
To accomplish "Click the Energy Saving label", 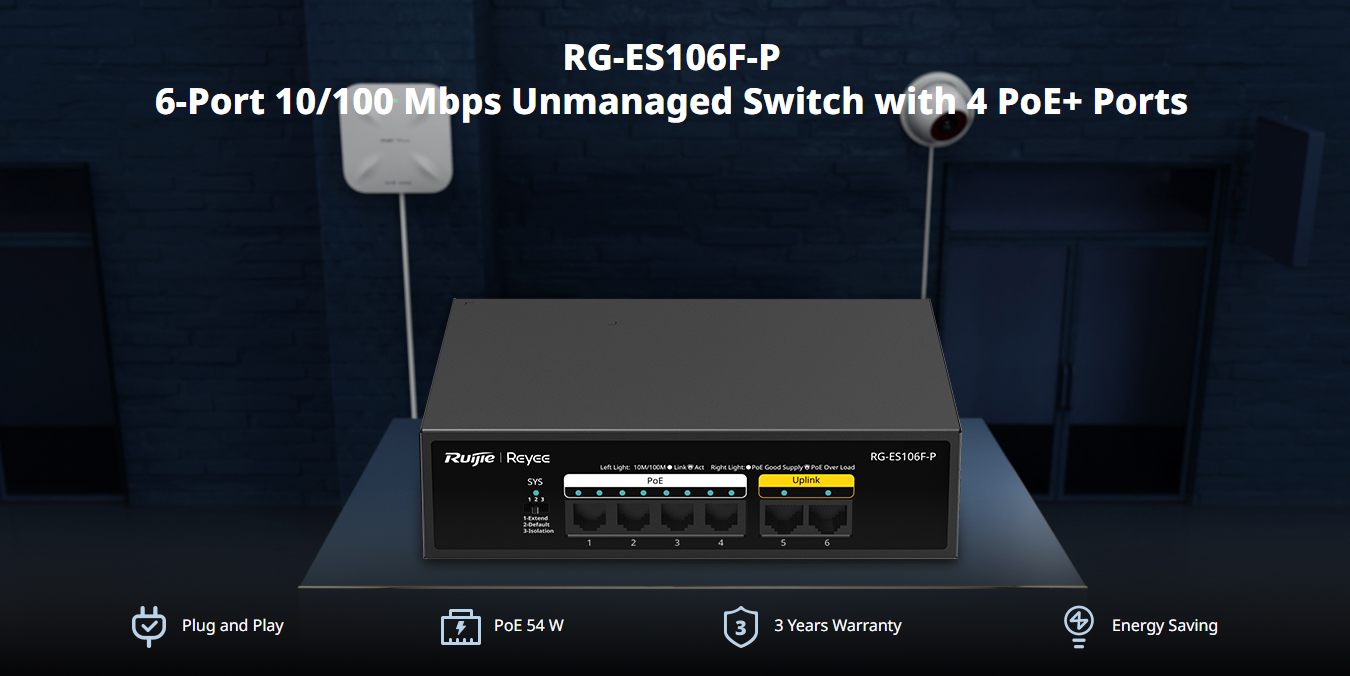I will point(1165,626).
